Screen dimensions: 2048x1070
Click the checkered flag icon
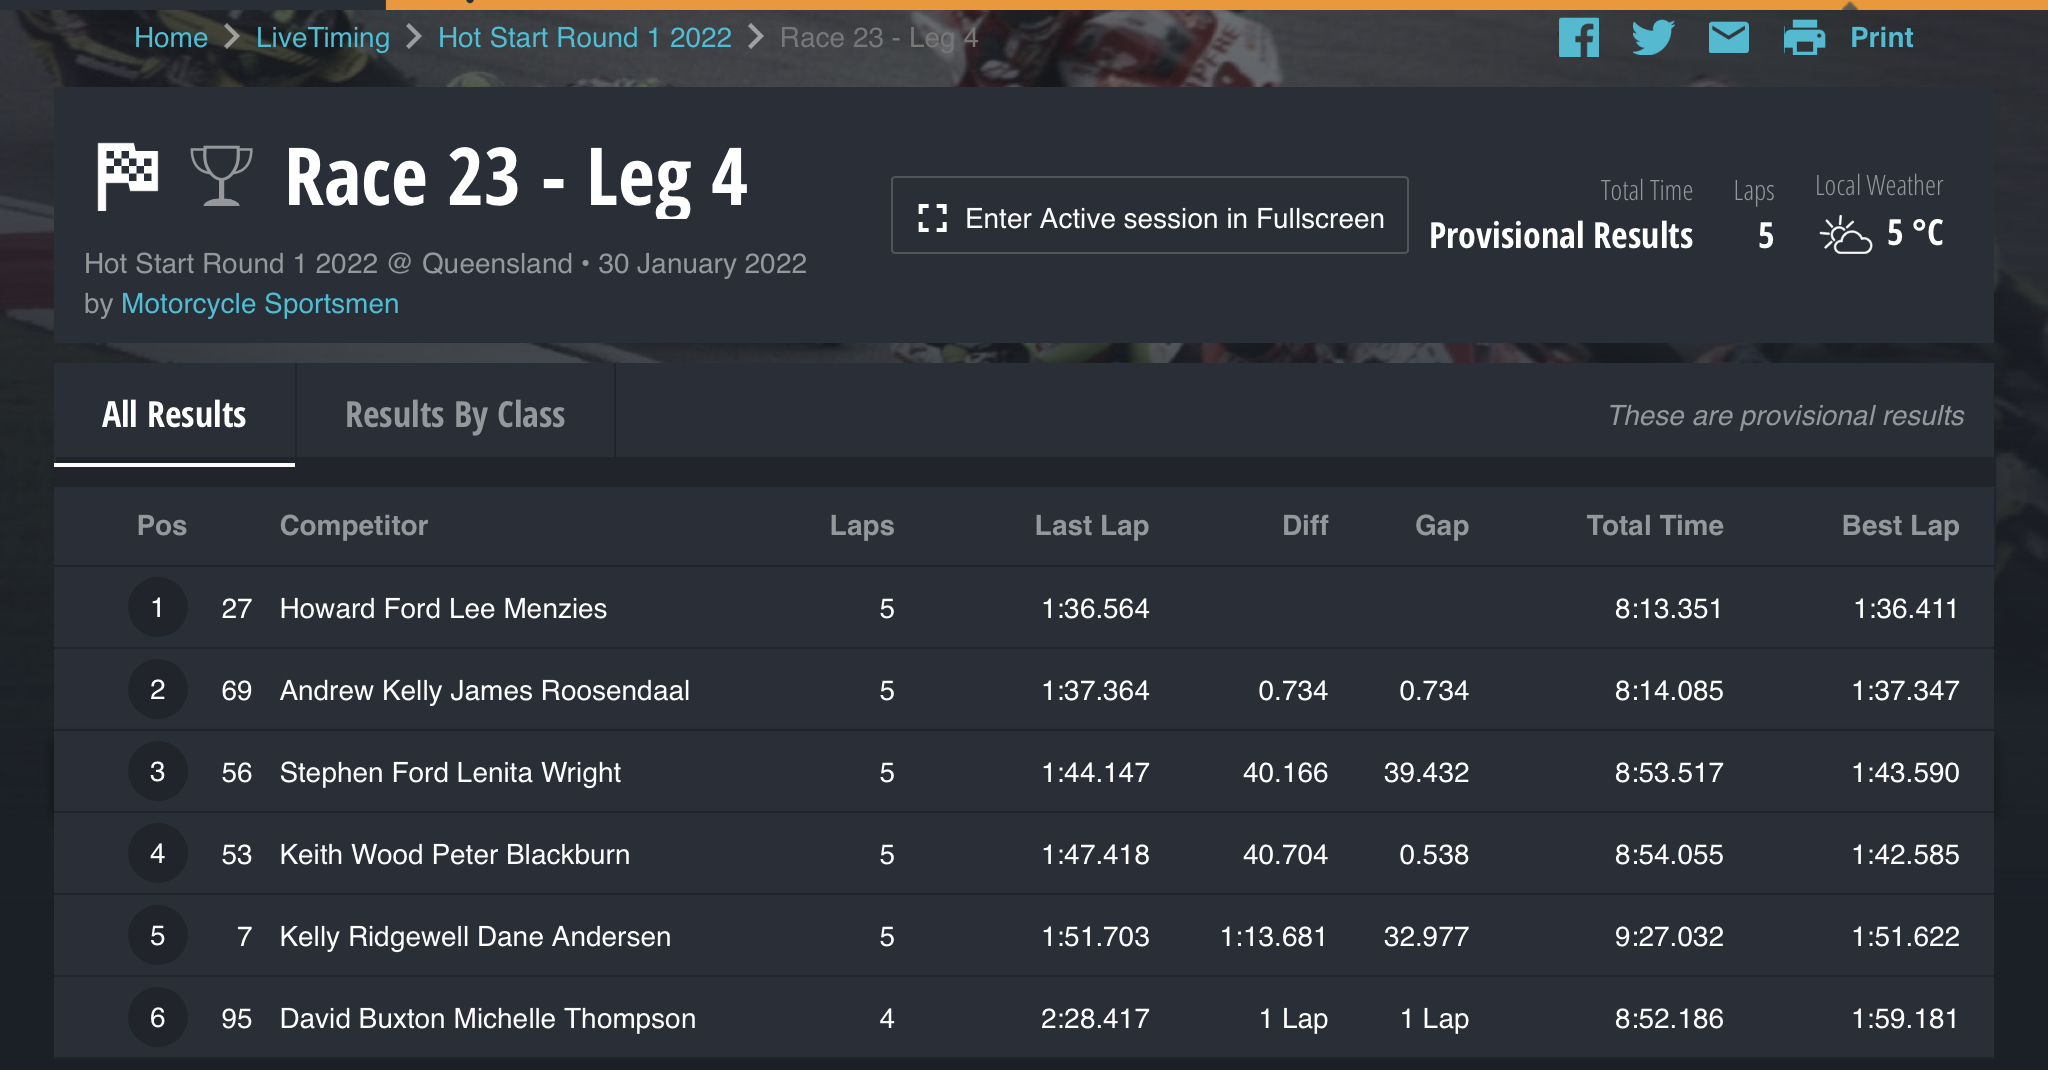pyautogui.click(x=127, y=176)
